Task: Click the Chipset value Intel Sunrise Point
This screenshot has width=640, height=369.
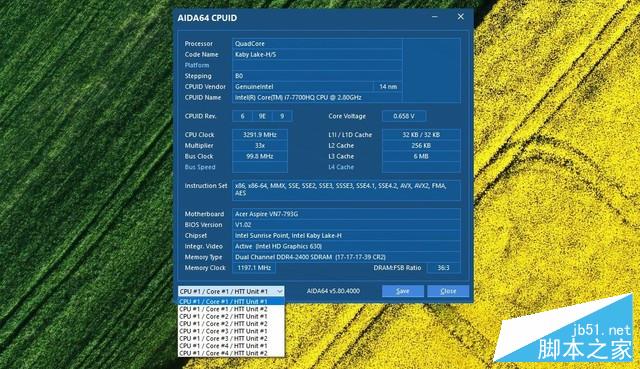Action: point(347,236)
